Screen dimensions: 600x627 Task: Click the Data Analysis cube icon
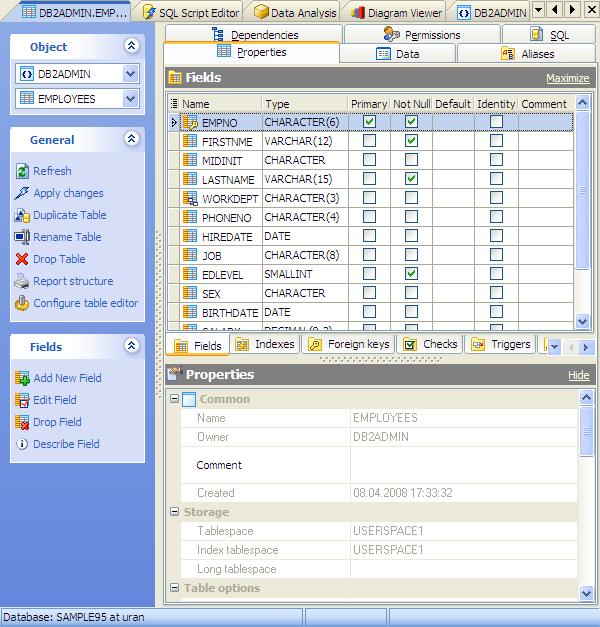coord(261,12)
